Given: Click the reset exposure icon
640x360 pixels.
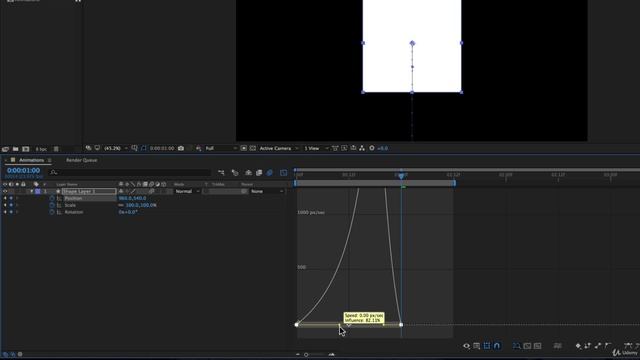Looking at the screenshot, I should (372, 148).
